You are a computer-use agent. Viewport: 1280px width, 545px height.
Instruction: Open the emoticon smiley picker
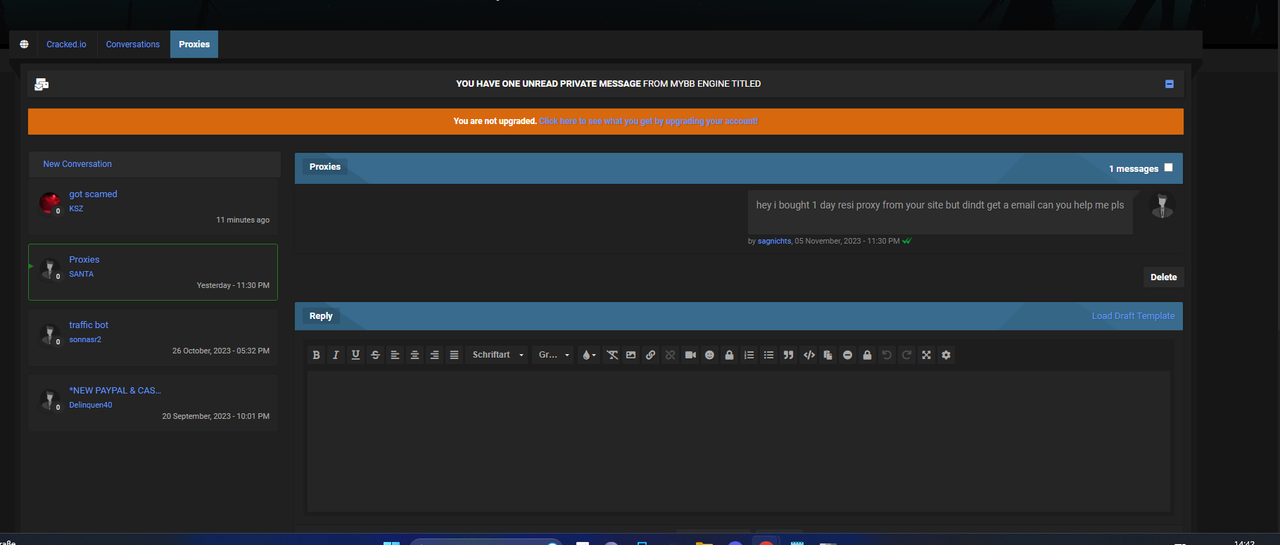point(710,355)
